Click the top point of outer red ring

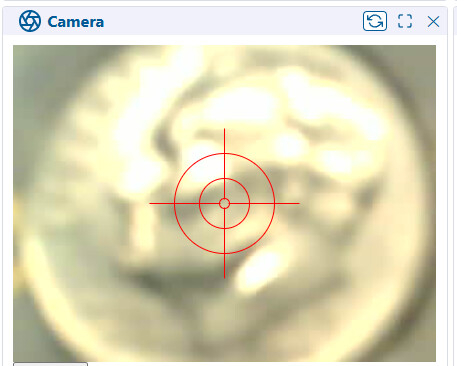coord(224,153)
